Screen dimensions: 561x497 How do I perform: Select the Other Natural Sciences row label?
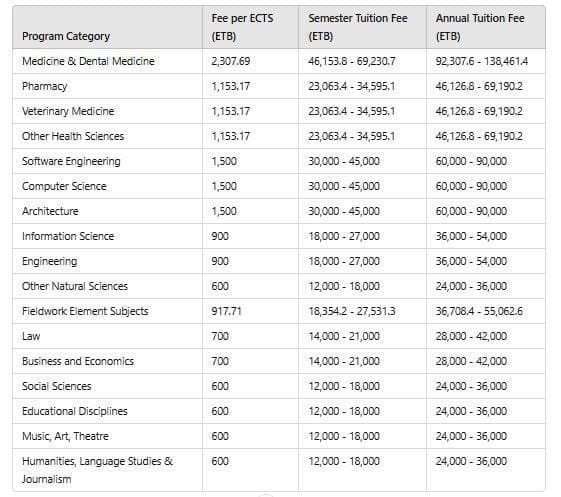[x=75, y=286]
